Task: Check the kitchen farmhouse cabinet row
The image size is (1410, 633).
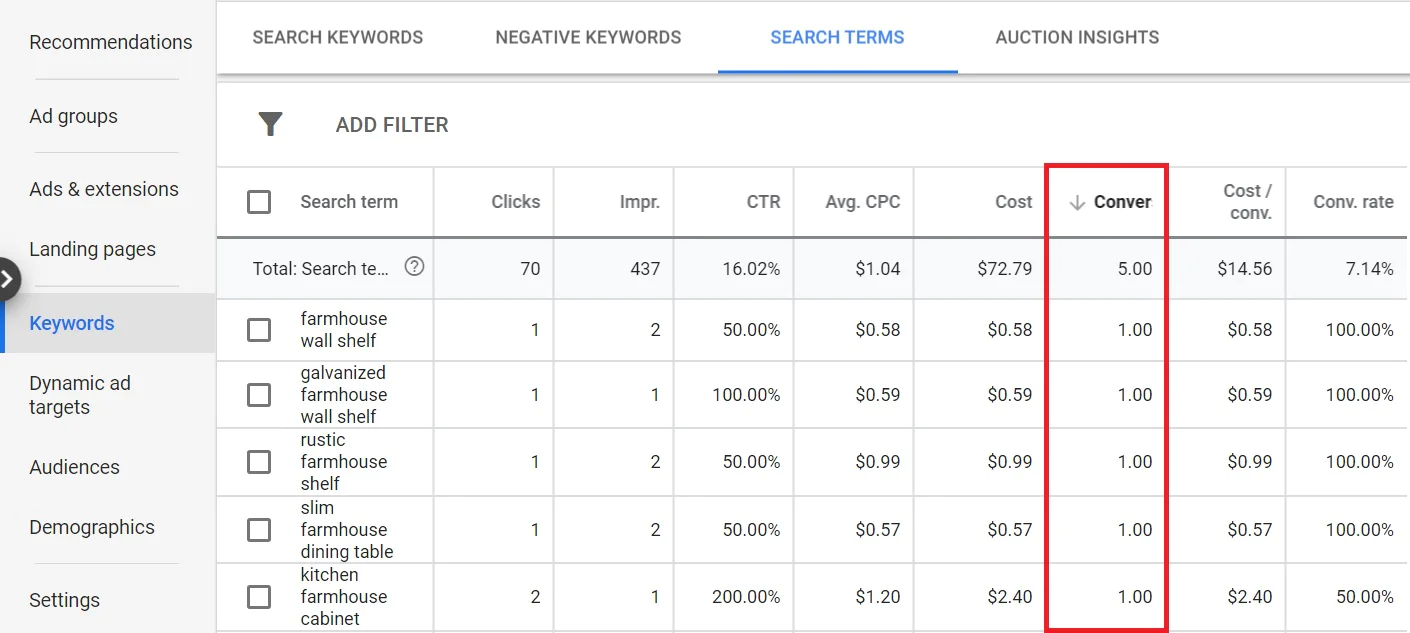Action: (259, 596)
